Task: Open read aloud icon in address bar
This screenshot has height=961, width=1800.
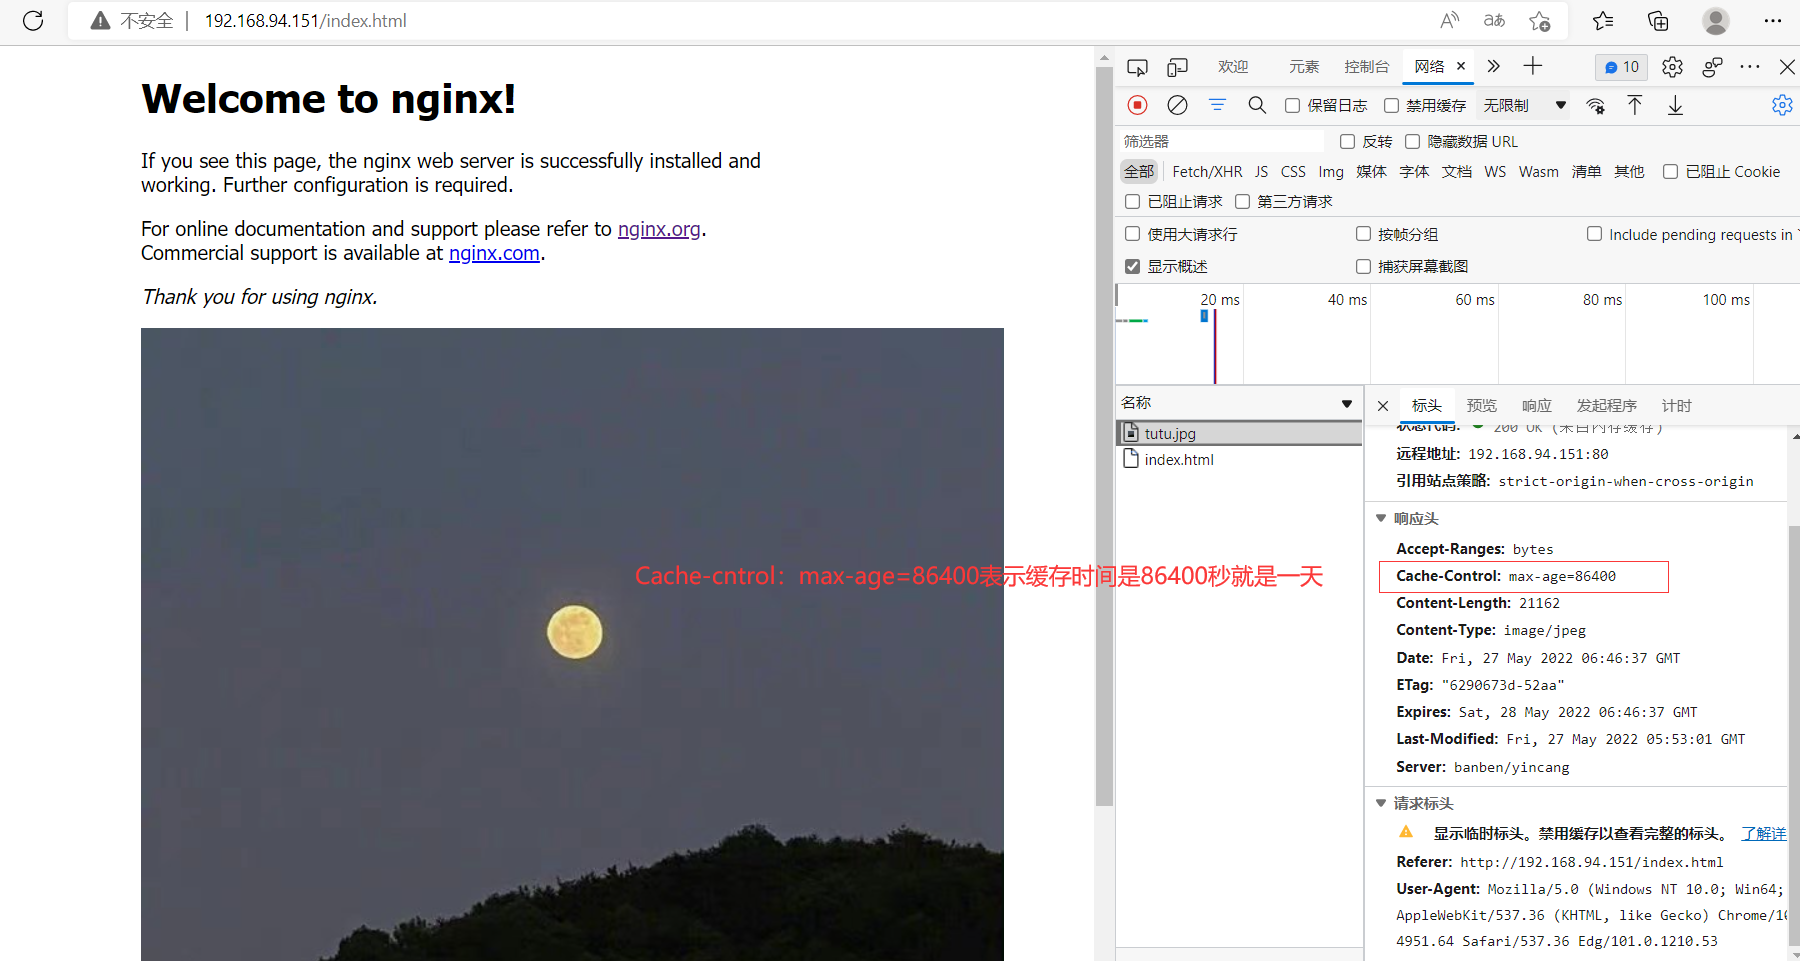Action: pos(1450,21)
